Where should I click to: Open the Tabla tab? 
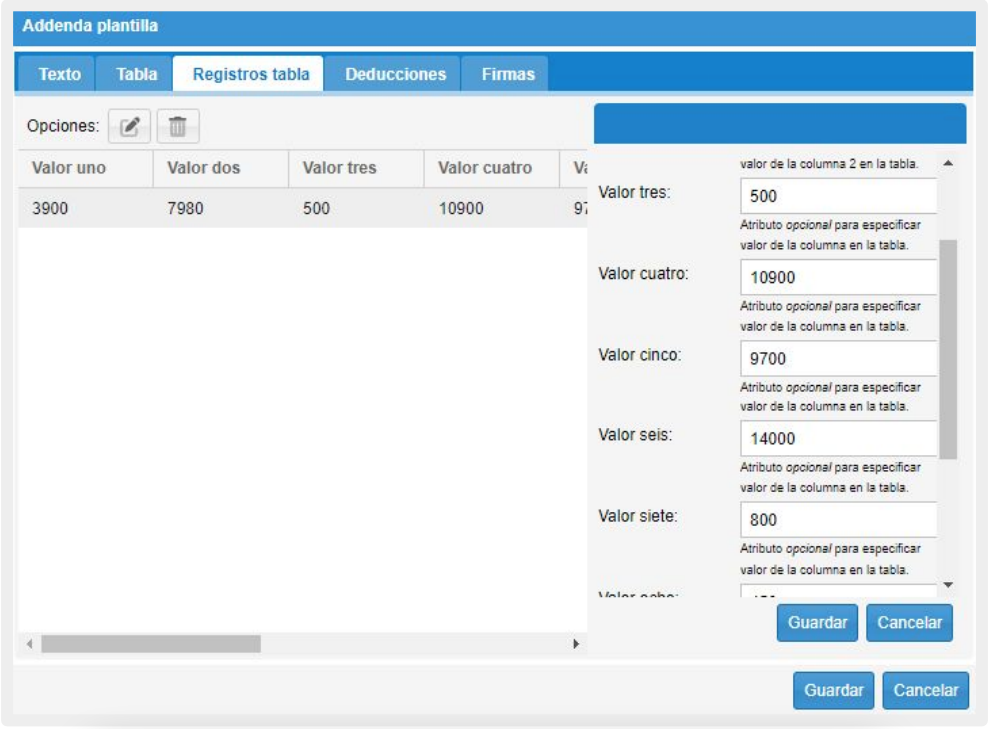click(136, 74)
